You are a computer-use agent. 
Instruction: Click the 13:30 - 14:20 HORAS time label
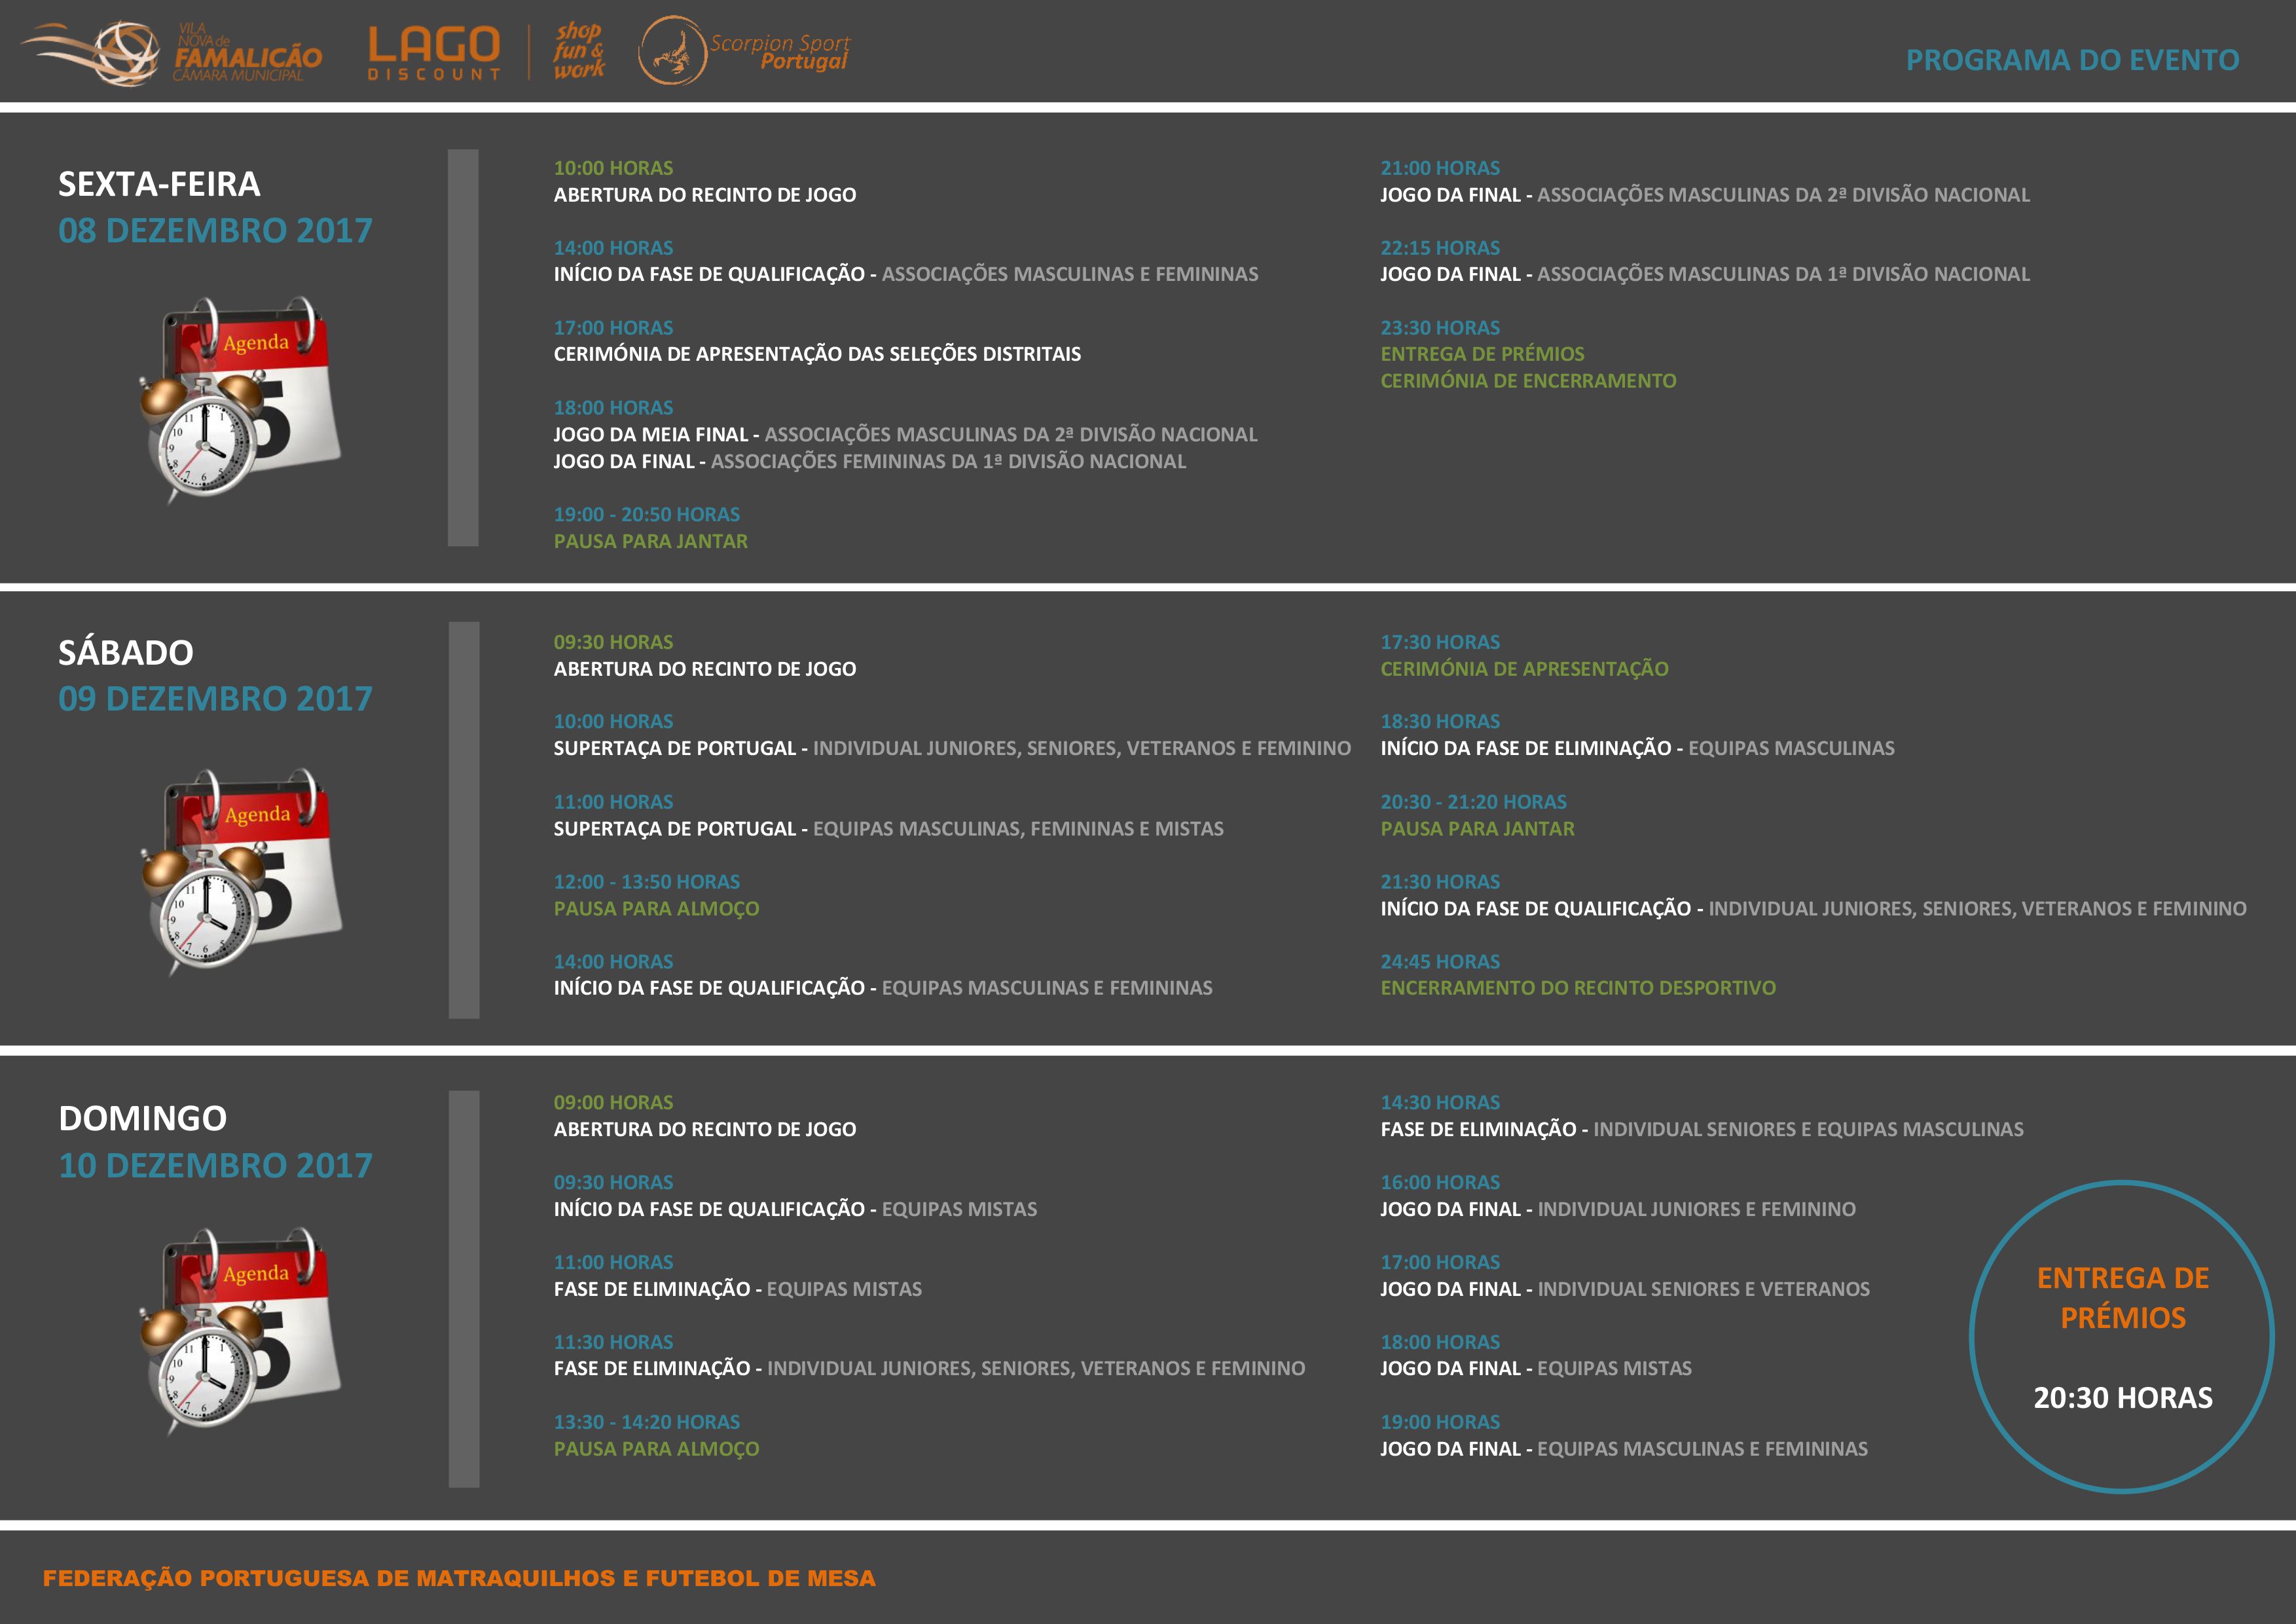point(646,1423)
